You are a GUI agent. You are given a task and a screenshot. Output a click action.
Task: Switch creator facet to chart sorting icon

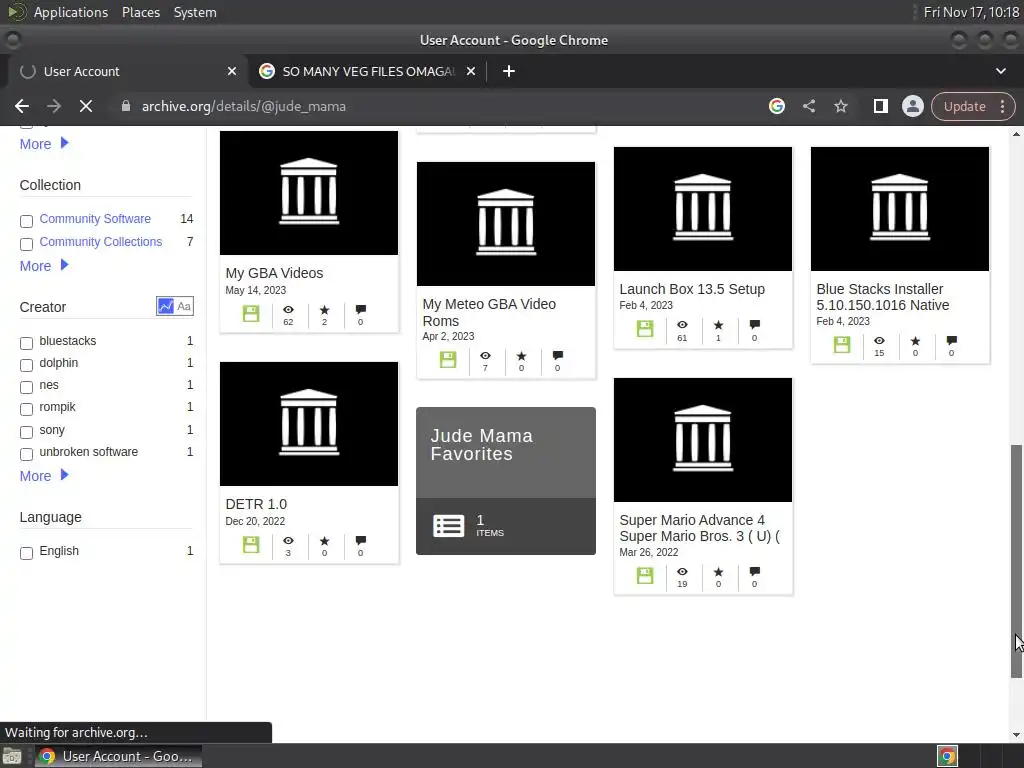tap(166, 306)
